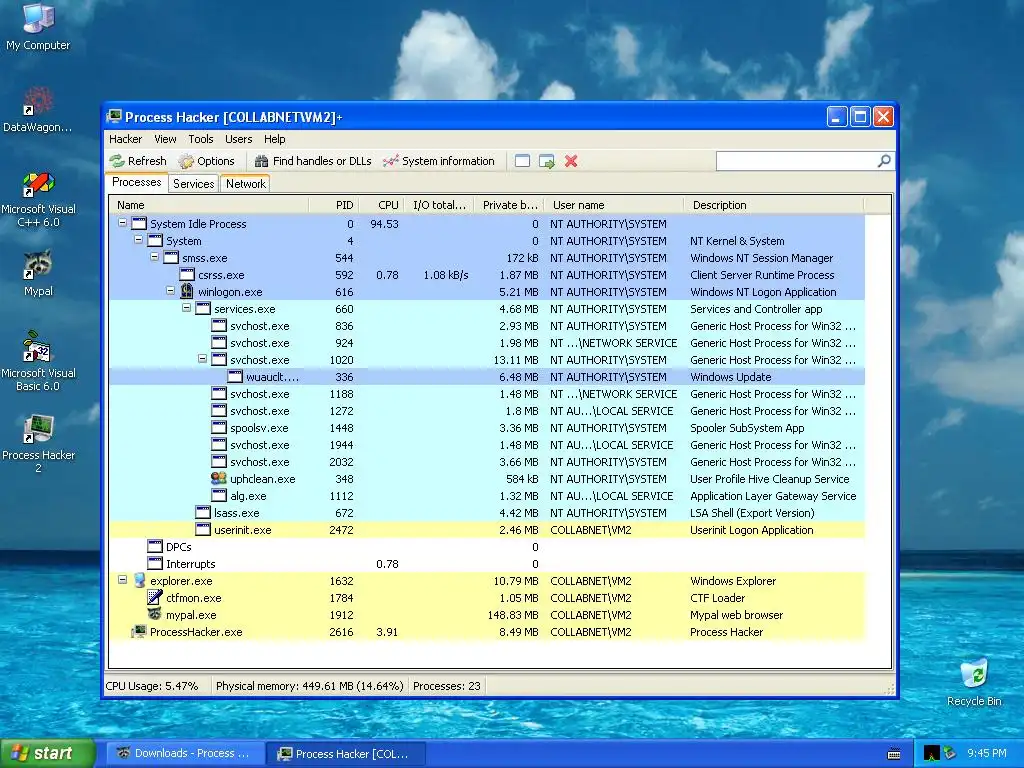
Task: Click the explorer.exe process icon
Action: (x=139, y=580)
